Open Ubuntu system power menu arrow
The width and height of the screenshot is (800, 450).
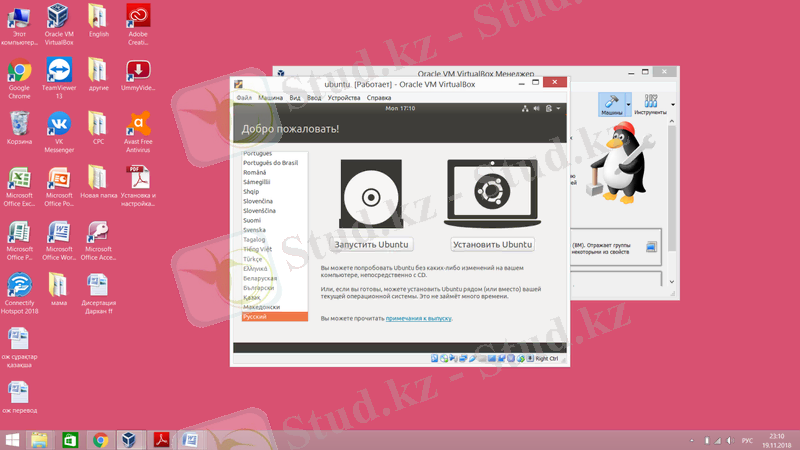click(x=559, y=108)
